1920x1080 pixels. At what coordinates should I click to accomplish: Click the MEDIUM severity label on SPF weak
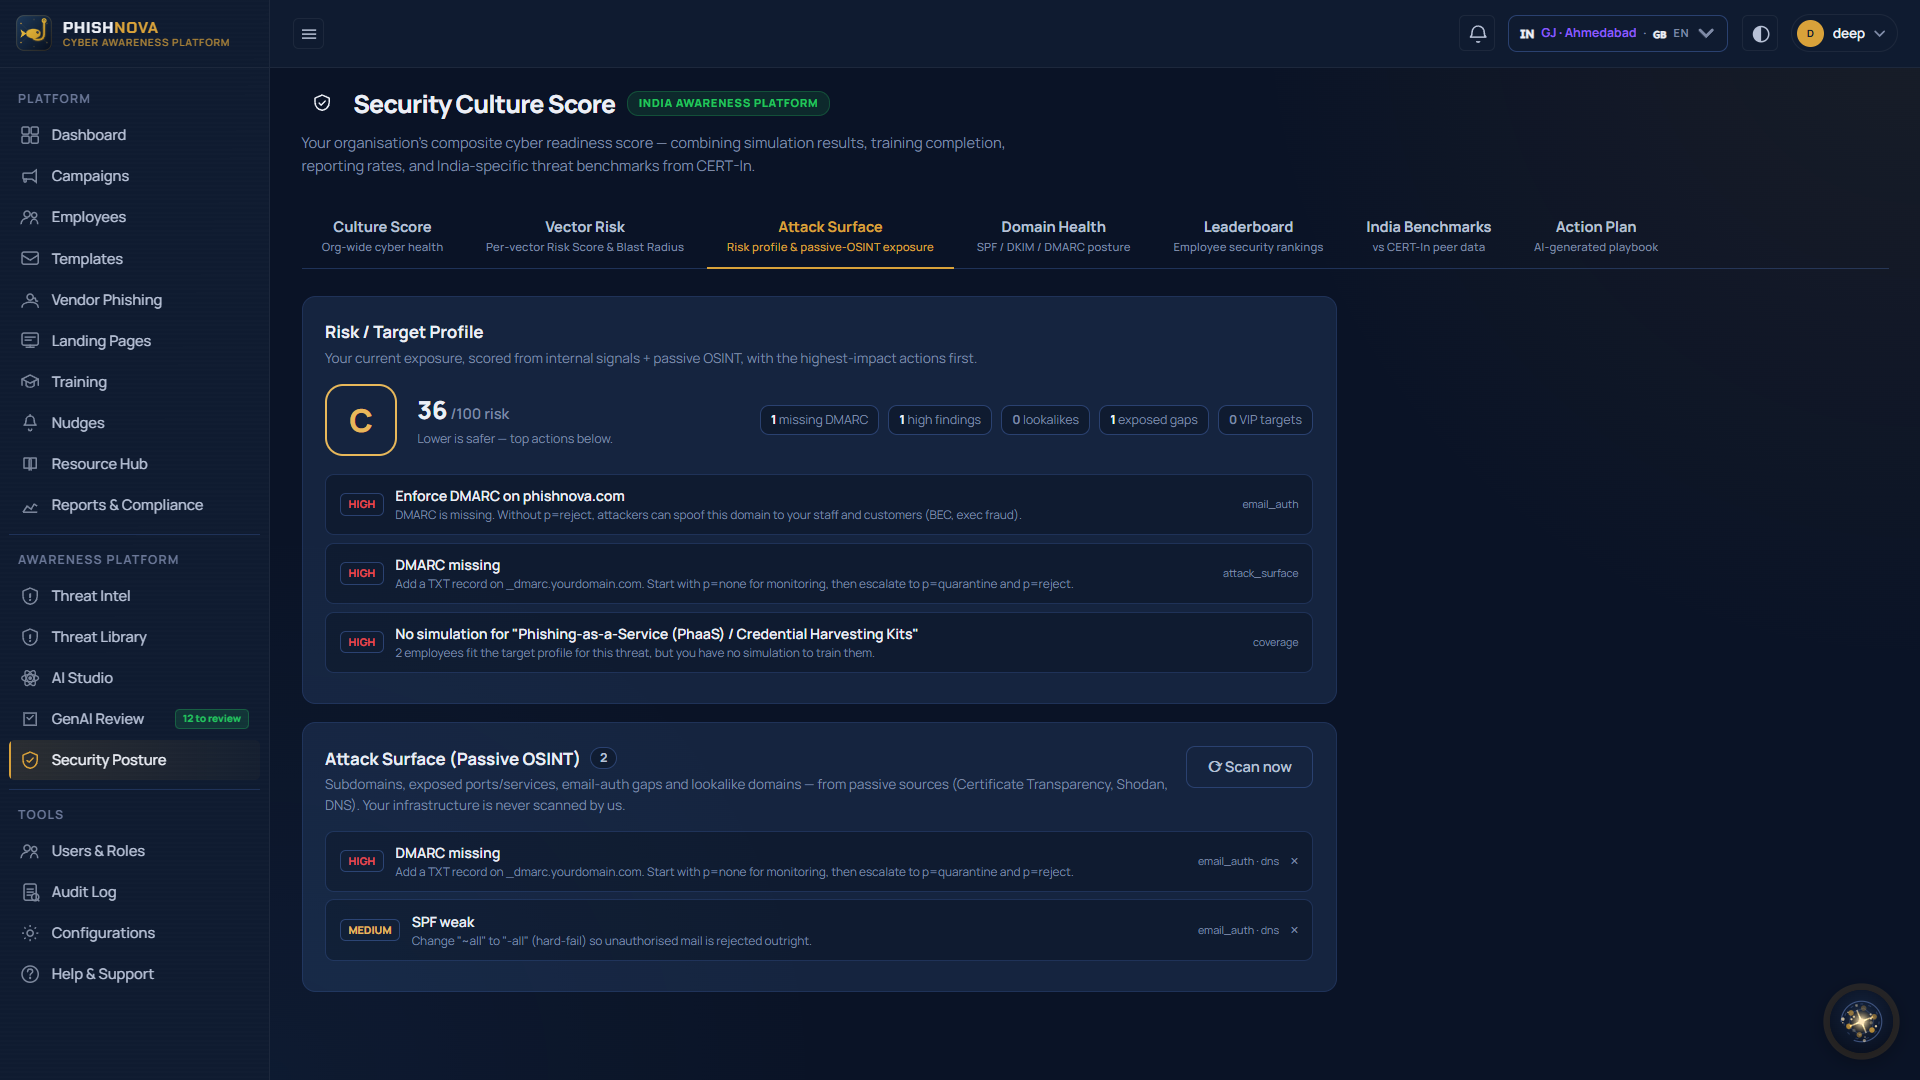coord(370,930)
